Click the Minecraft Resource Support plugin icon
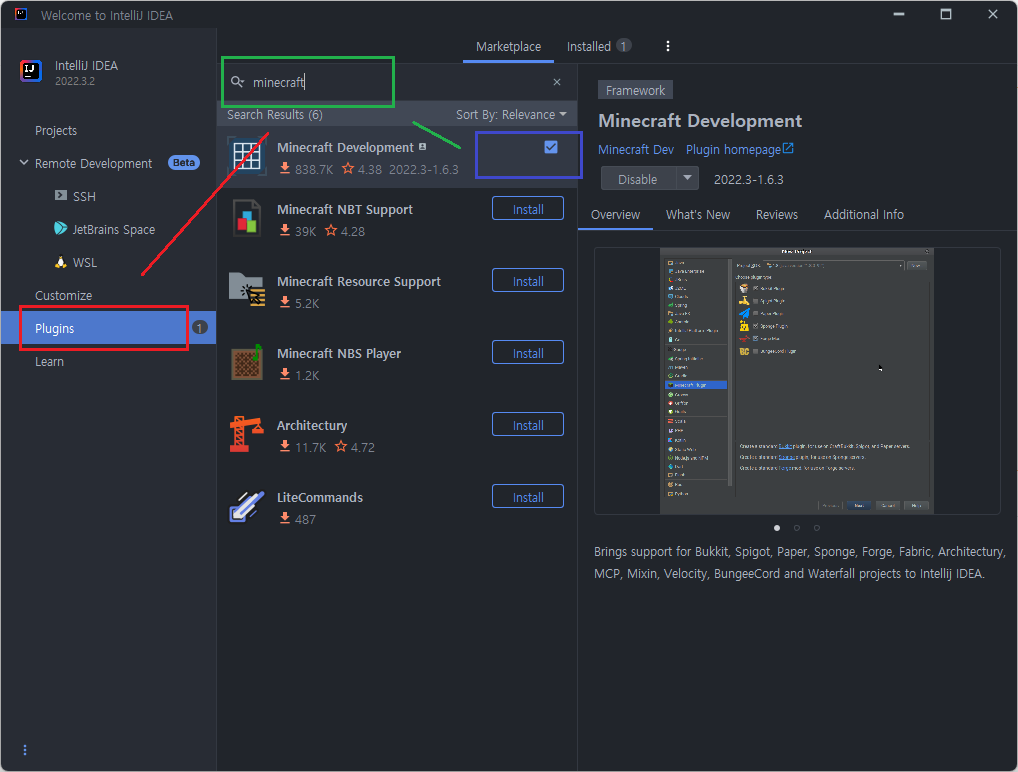The image size is (1018, 772). pyautogui.click(x=247, y=290)
